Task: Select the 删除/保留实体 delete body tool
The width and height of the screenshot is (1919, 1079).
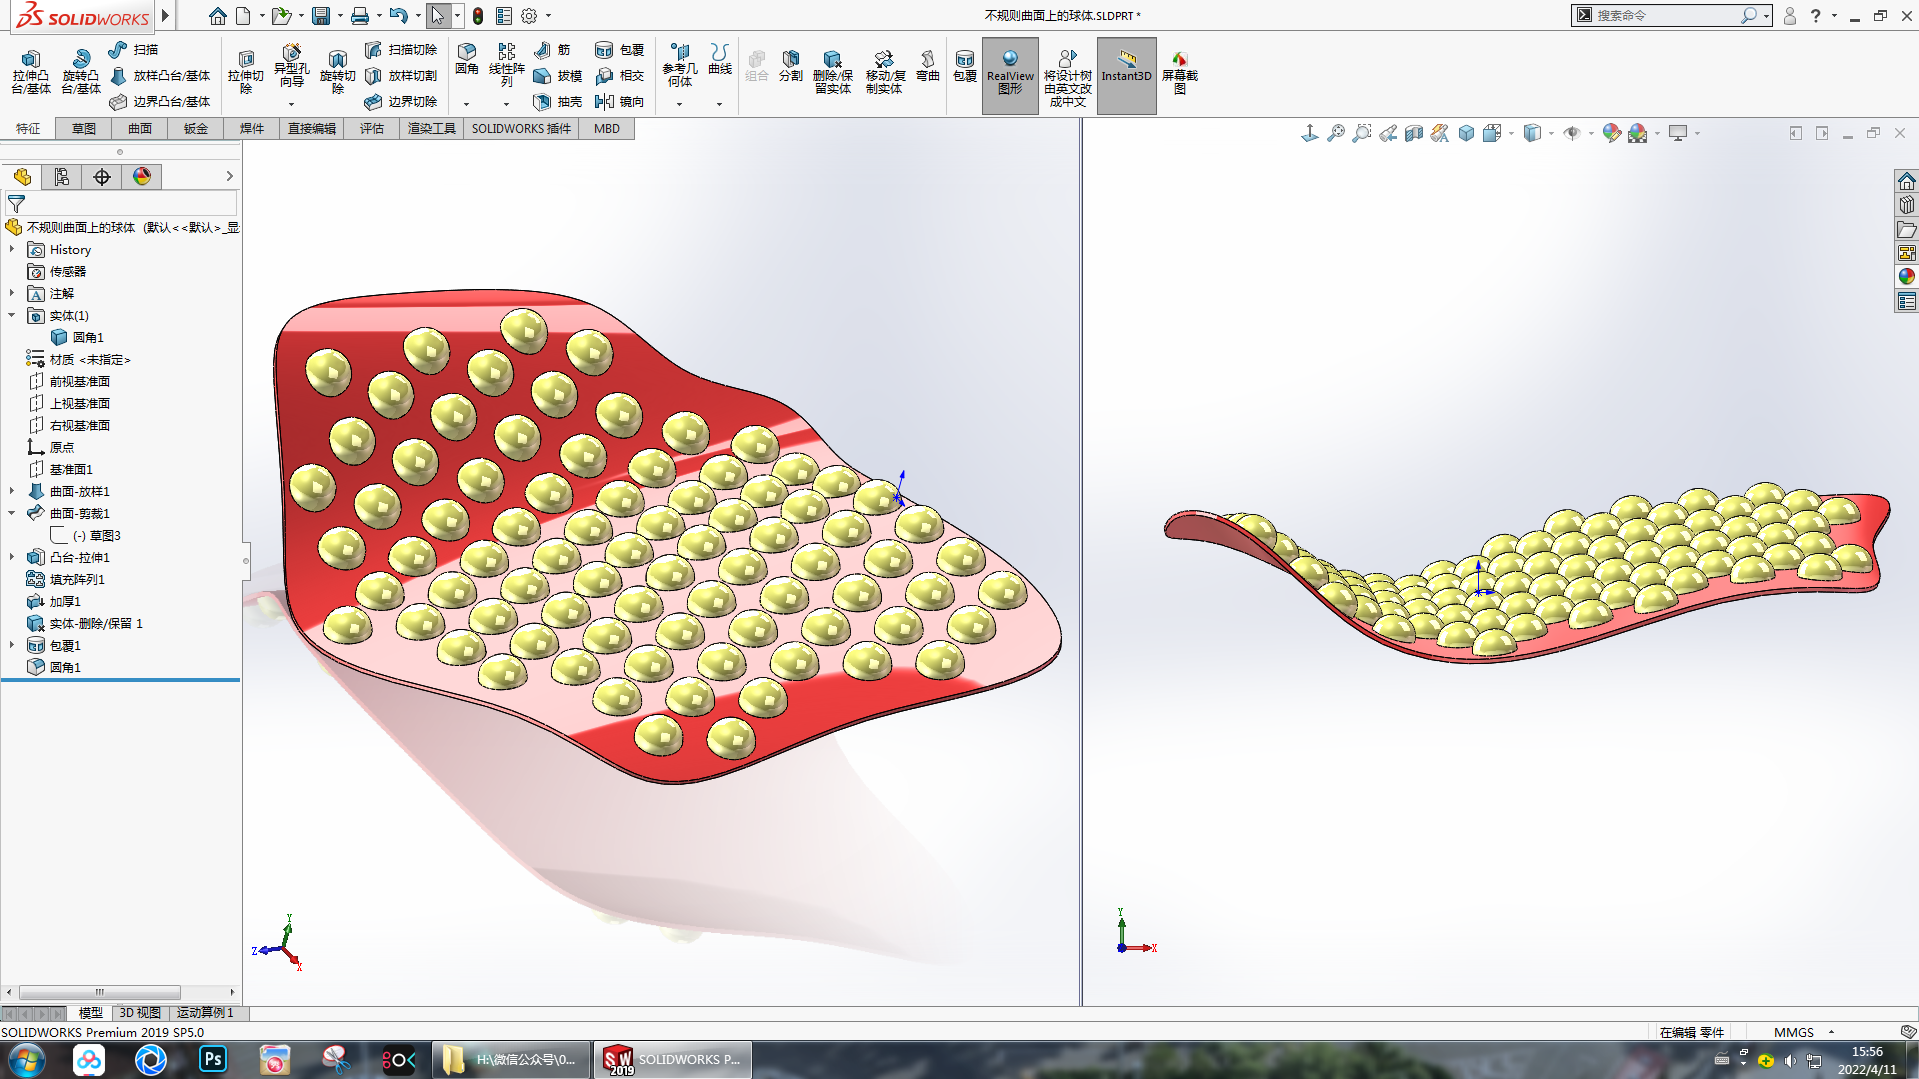Action: [832, 73]
